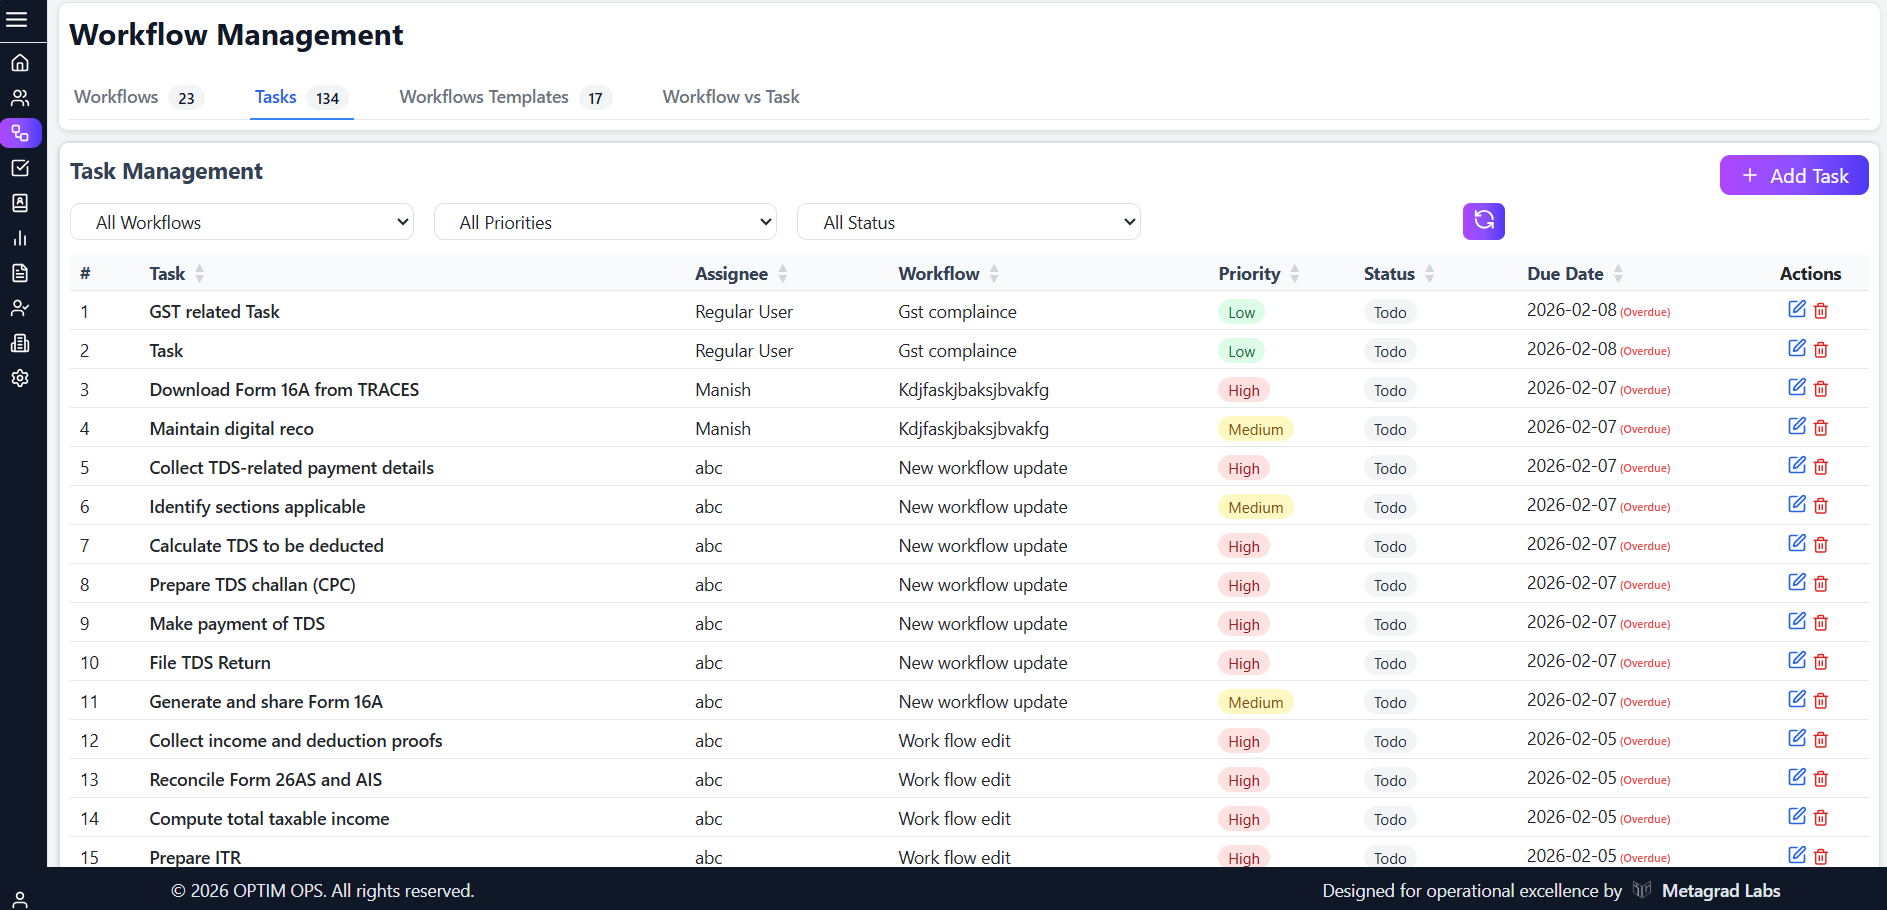Click Medium priority badge for Maintain digital reco
The height and width of the screenshot is (910, 1887).
click(x=1255, y=429)
